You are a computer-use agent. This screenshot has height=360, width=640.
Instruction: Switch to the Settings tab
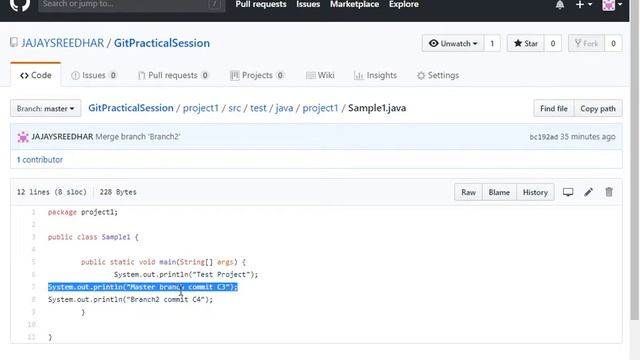(x=438, y=75)
